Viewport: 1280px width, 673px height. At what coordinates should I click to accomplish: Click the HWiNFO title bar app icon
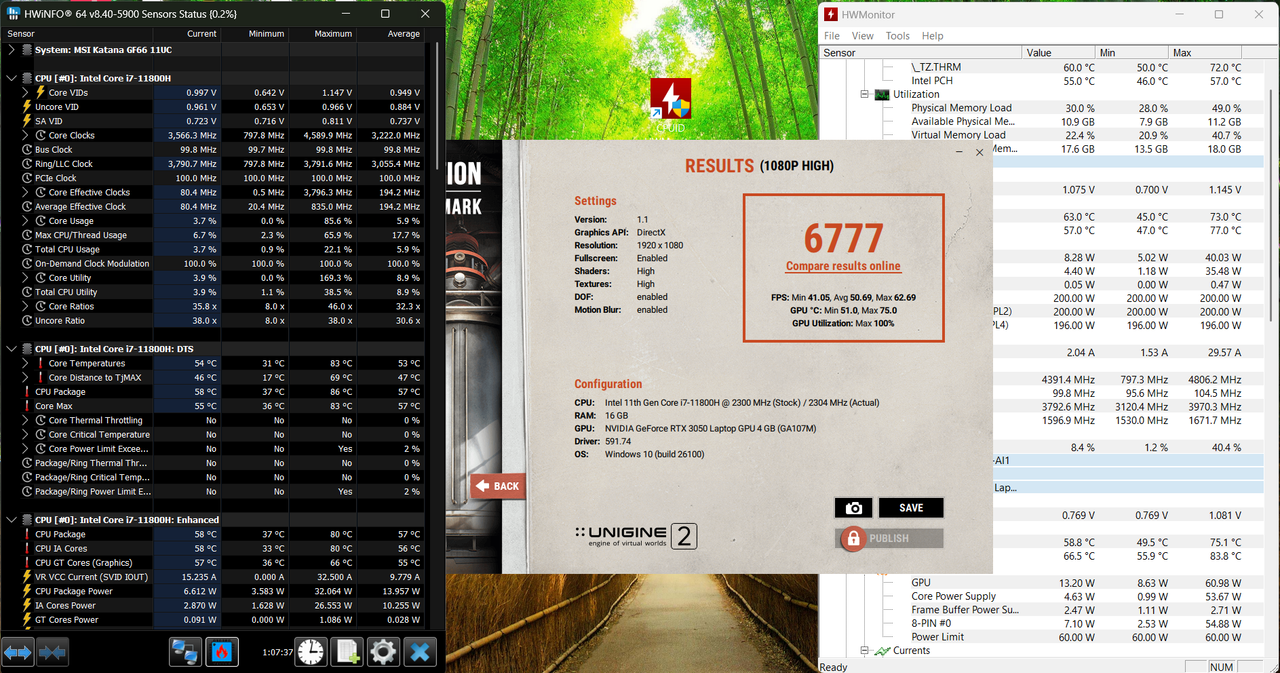[14, 14]
